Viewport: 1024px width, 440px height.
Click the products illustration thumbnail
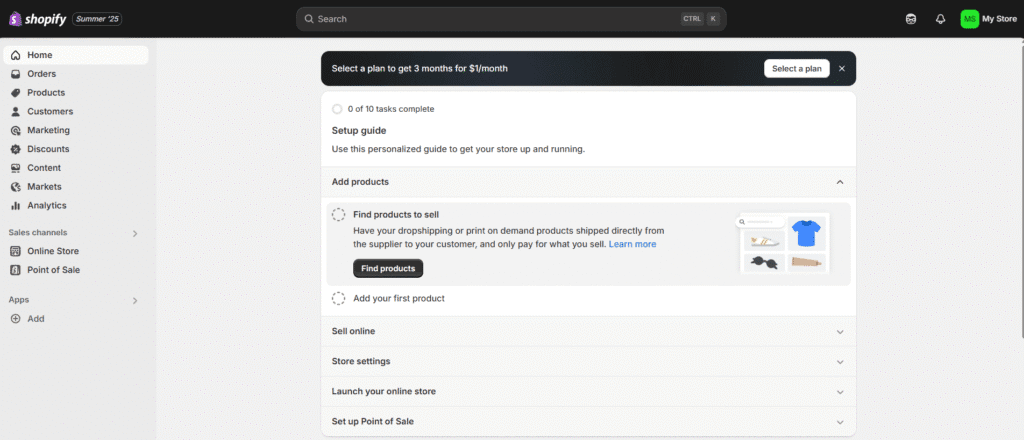[783, 243]
